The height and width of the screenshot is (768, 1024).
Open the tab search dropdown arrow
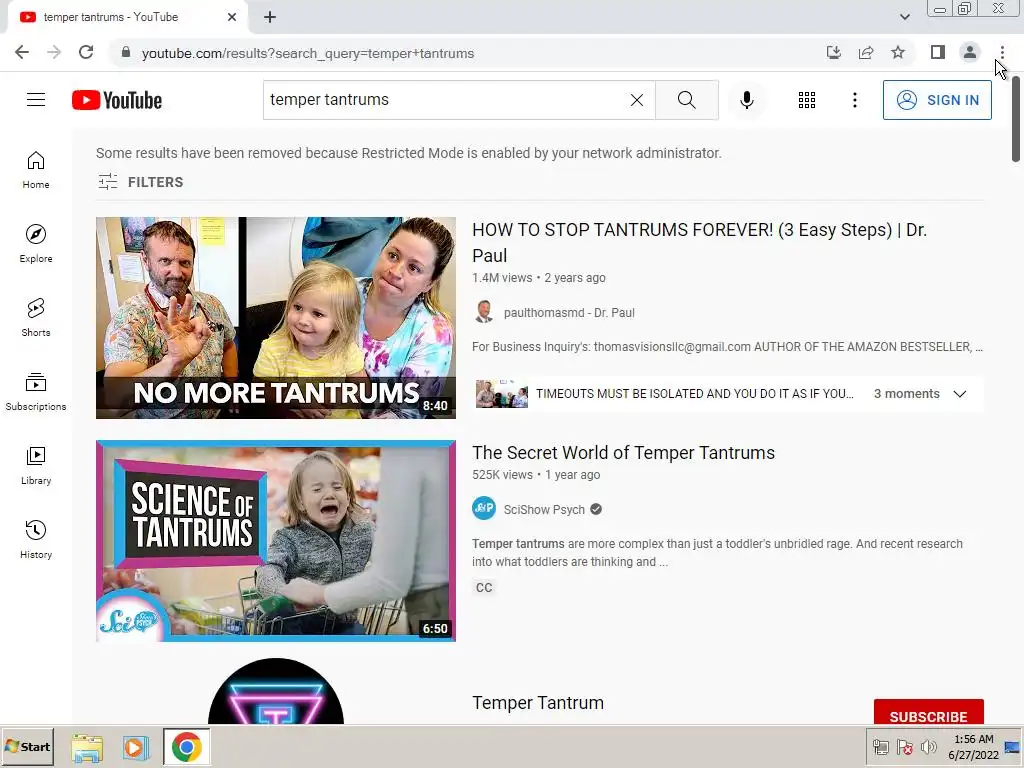click(x=904, y=17)
